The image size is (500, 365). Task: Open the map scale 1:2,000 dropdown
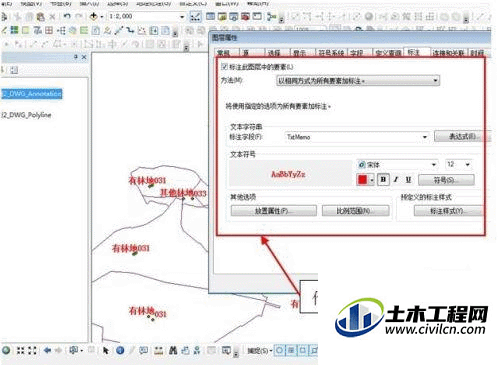(182, 16)
